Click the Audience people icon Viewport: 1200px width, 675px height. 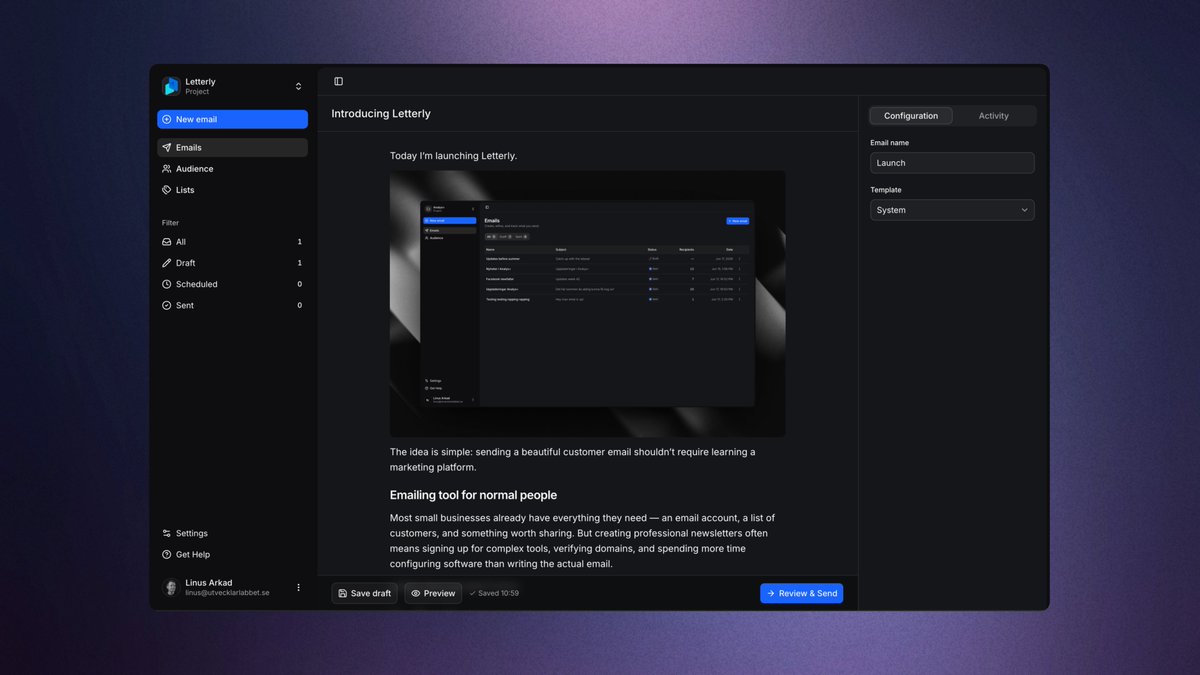pos(167,169)
